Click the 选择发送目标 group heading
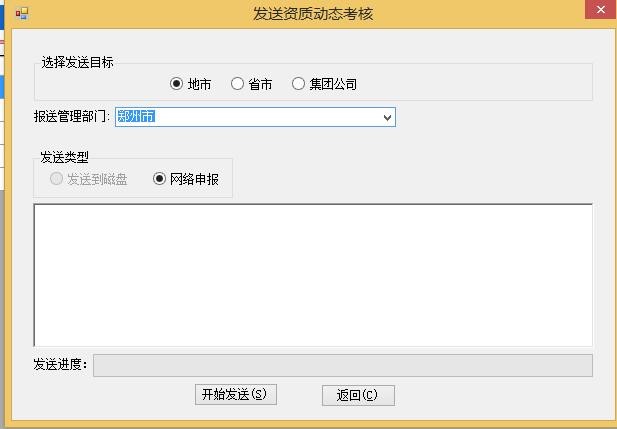 (x=77, y=62)
